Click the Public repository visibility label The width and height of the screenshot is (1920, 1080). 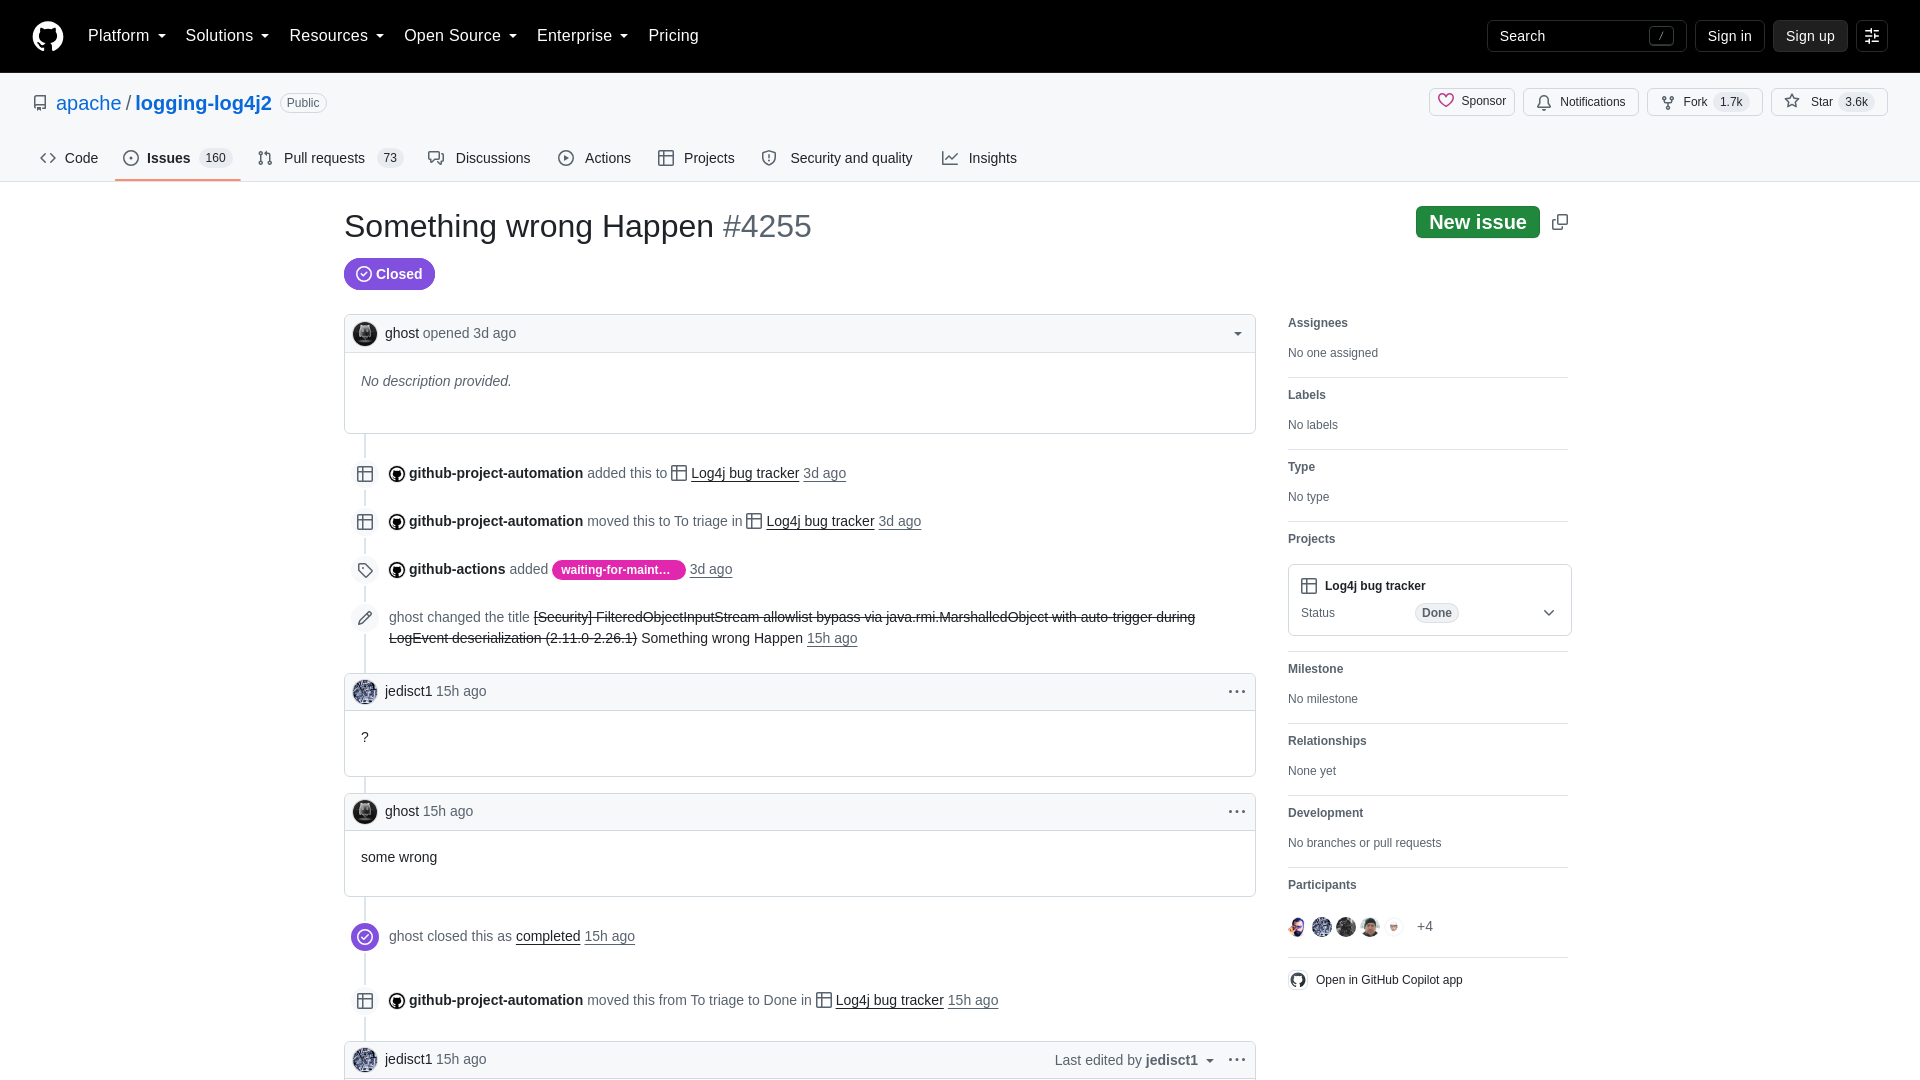click(x=303, y=103)
